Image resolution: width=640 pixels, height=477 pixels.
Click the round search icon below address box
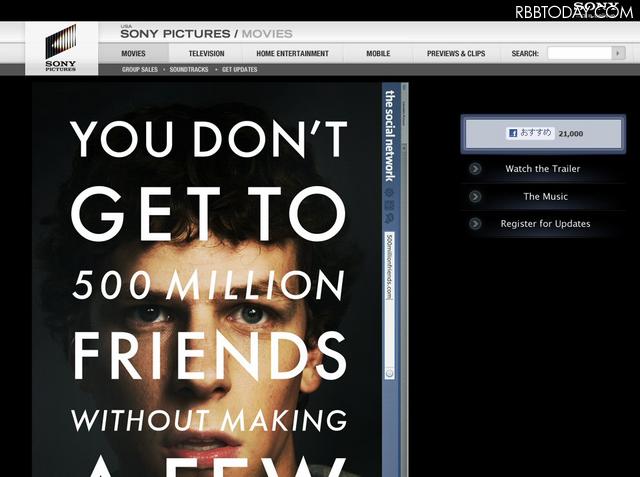coord(390,373)
